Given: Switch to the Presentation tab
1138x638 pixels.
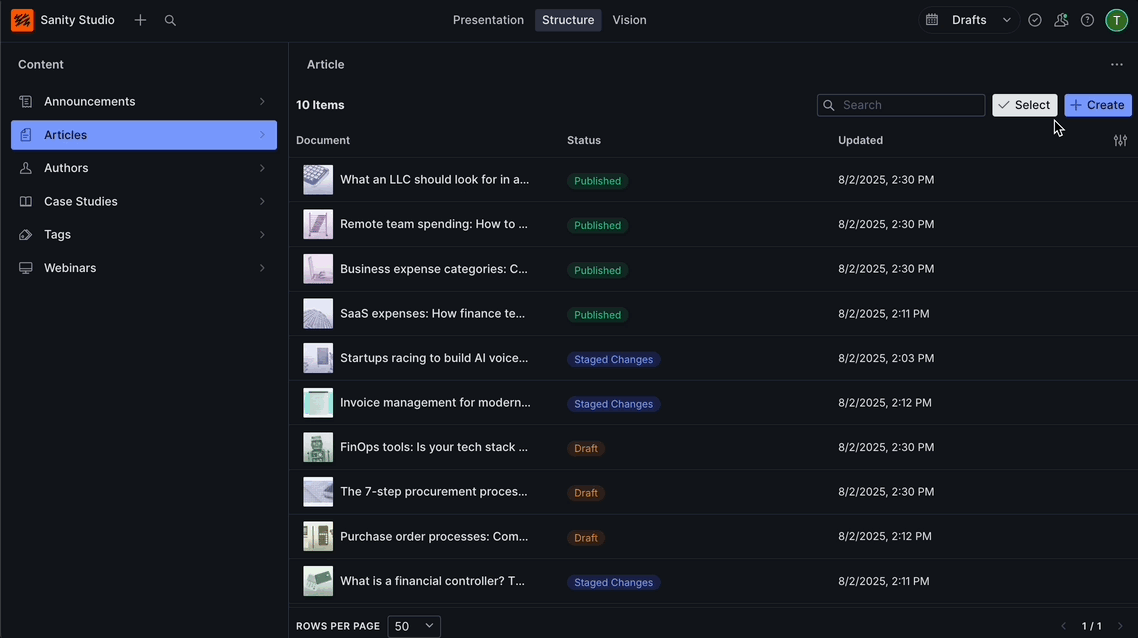Looking at the screenshot, I should click(488, 19).
